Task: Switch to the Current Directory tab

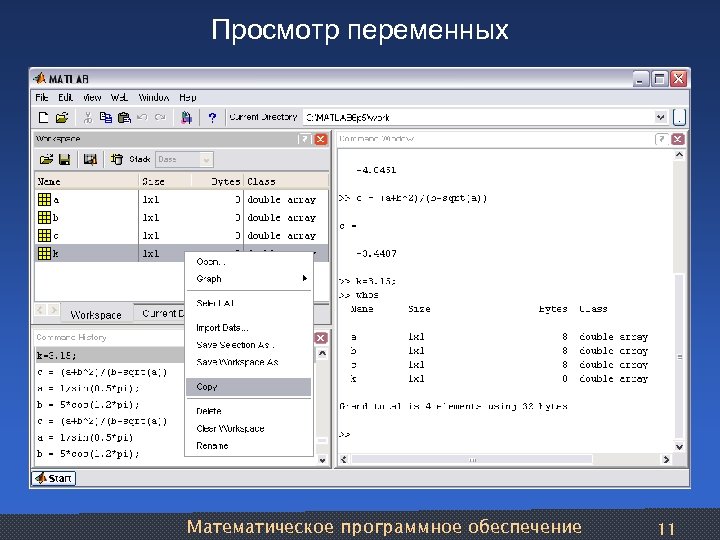Action: coord(161,313)
